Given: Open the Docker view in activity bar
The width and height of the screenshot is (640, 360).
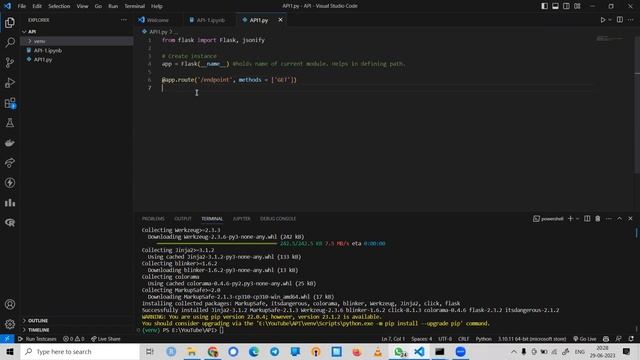Looking at the screenshot, I should point(10,143).
